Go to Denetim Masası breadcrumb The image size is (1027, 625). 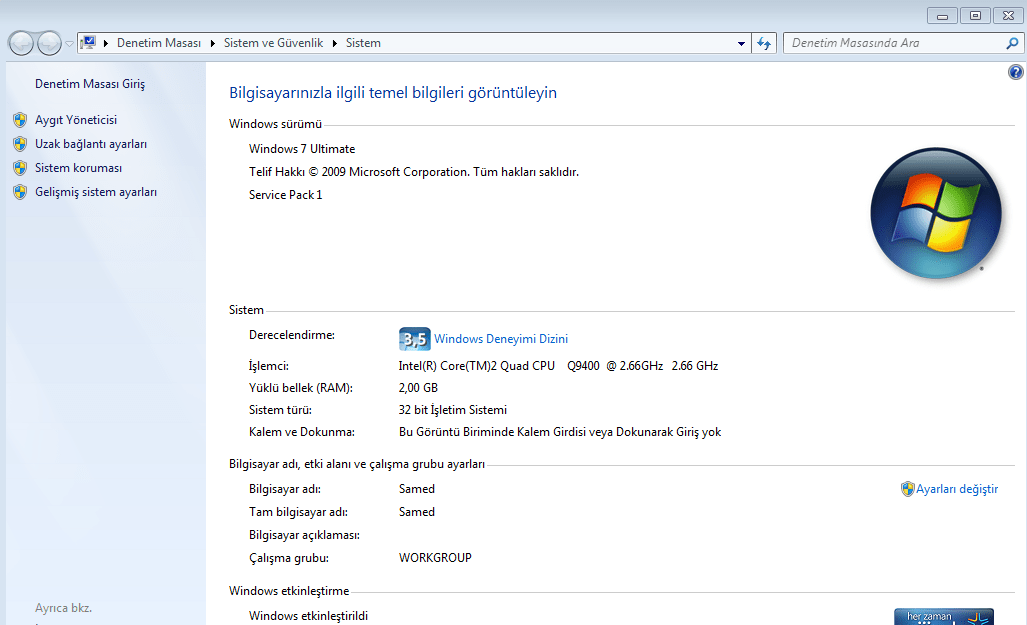[159, 43]
